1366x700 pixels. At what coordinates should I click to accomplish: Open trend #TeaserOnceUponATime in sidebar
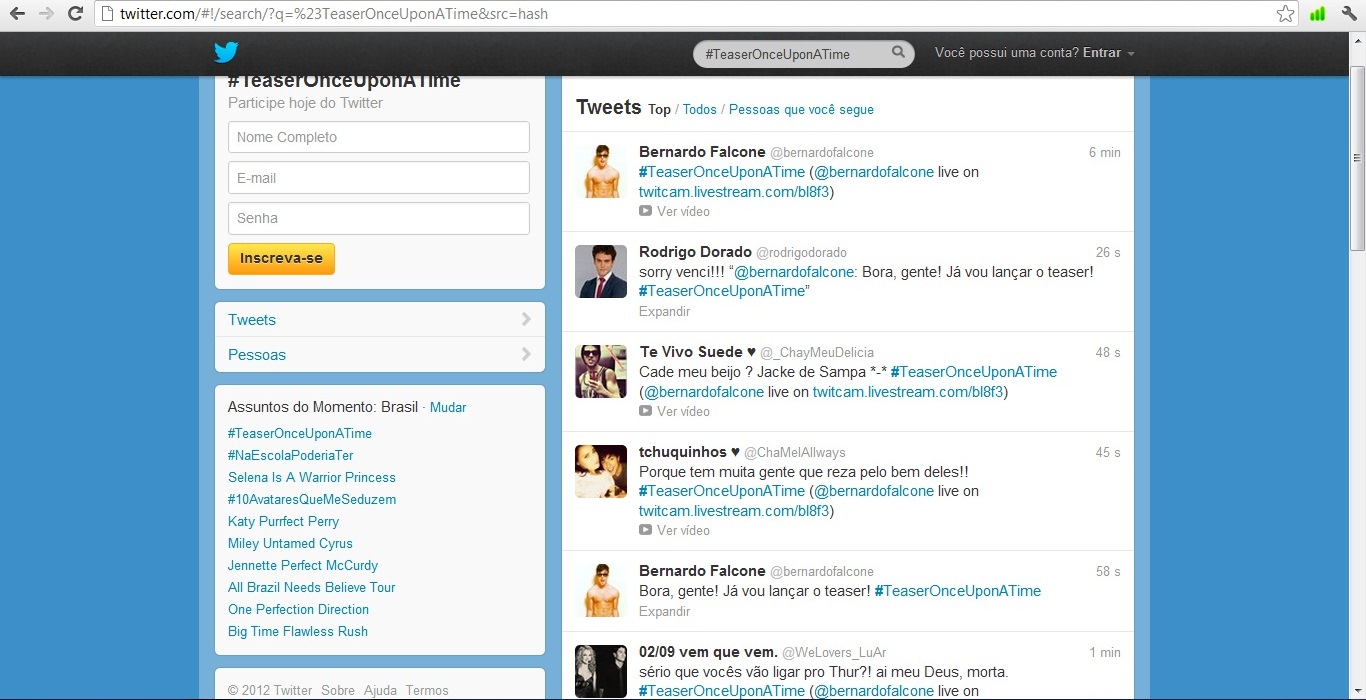point(300,433)
